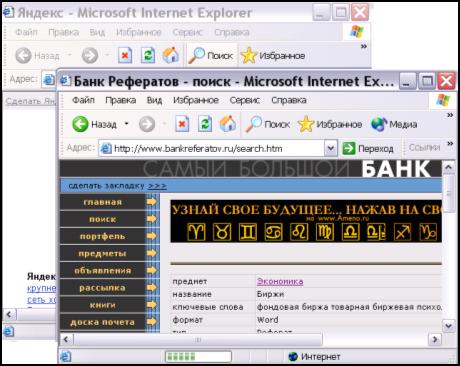Open поиск sidebar link

(x=103, y=219)
